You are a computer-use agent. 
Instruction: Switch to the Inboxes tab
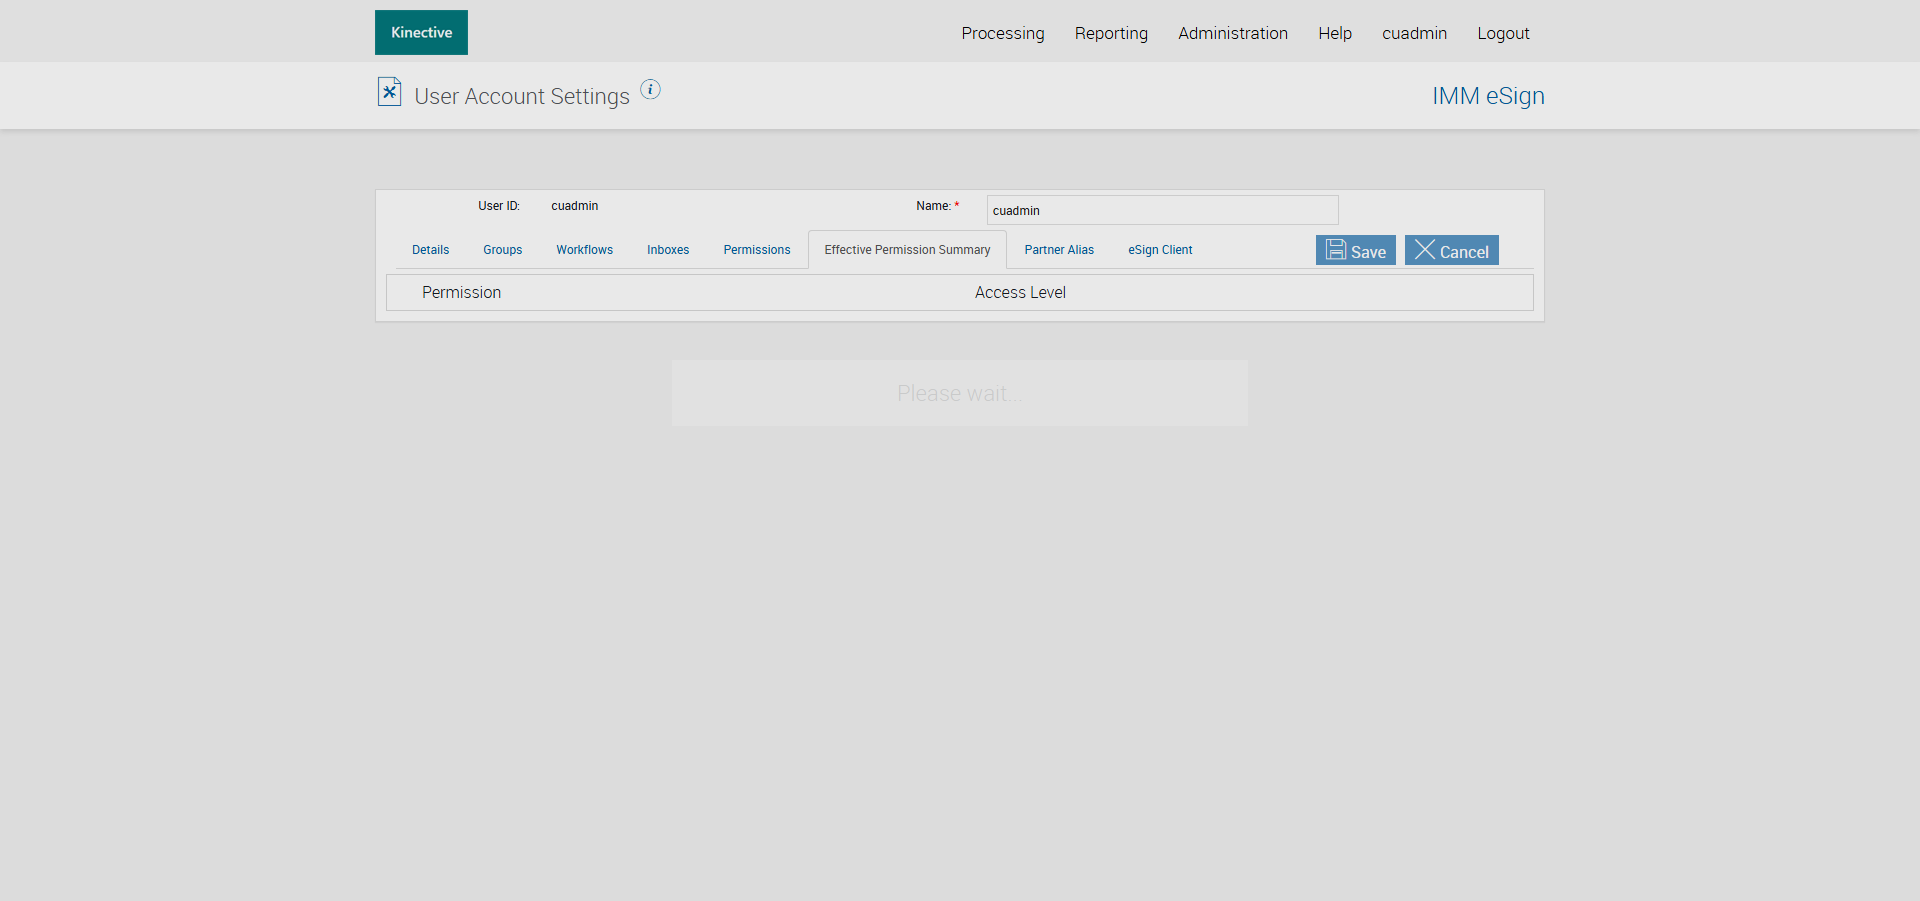pos(668,250)
